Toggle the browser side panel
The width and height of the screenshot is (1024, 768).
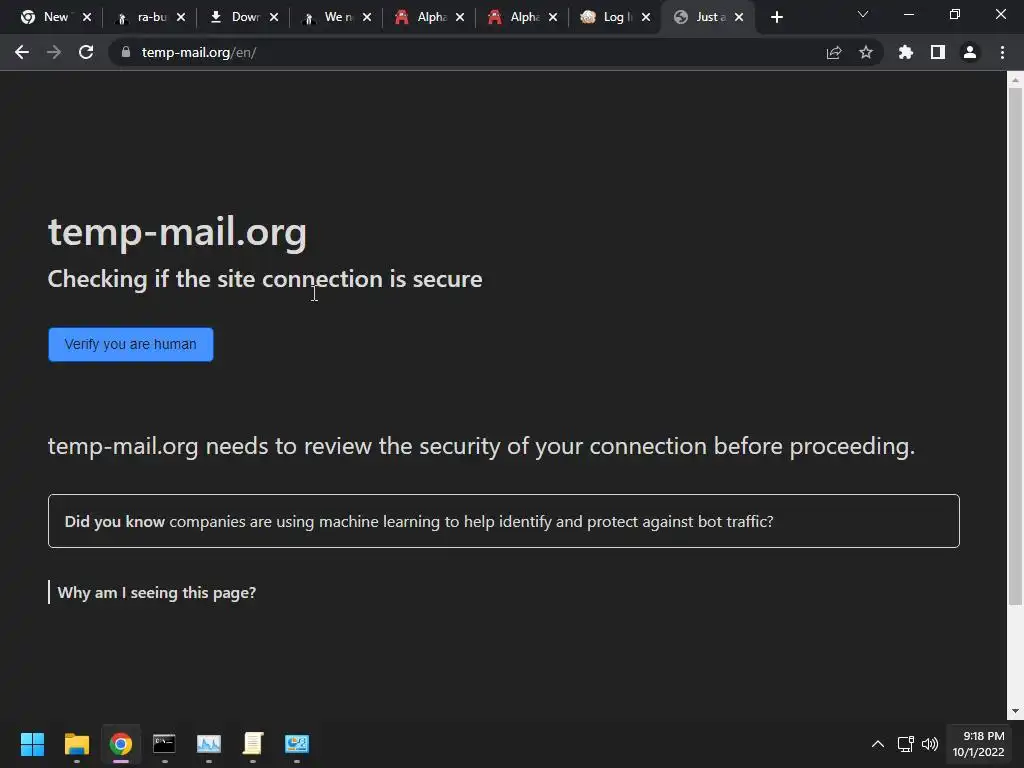point(938,52)
